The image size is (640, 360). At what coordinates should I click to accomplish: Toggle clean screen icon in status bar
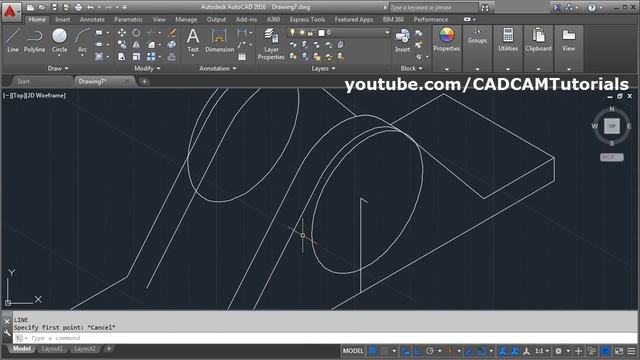(619, 351)
